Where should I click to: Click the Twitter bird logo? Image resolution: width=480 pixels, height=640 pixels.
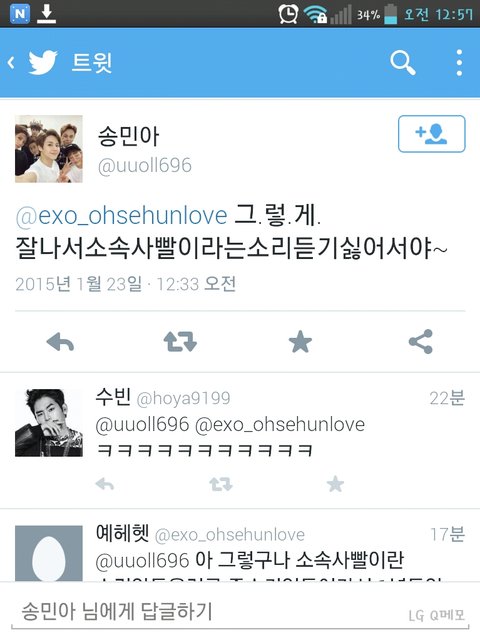click(x=43, y=62)
